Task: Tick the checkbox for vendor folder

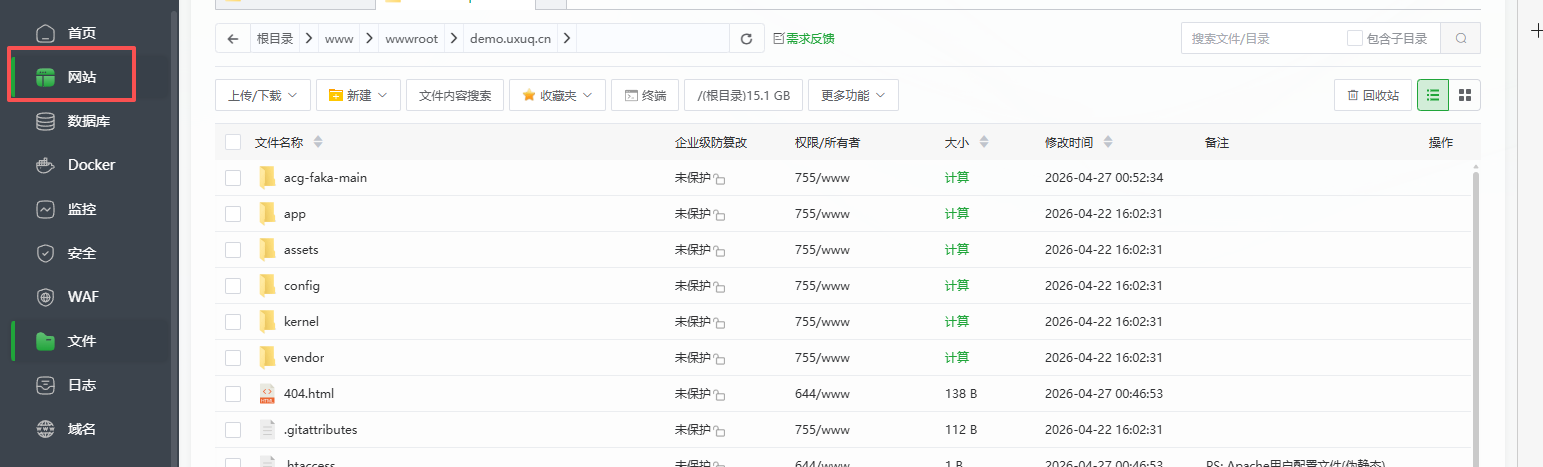Action: 233,358
